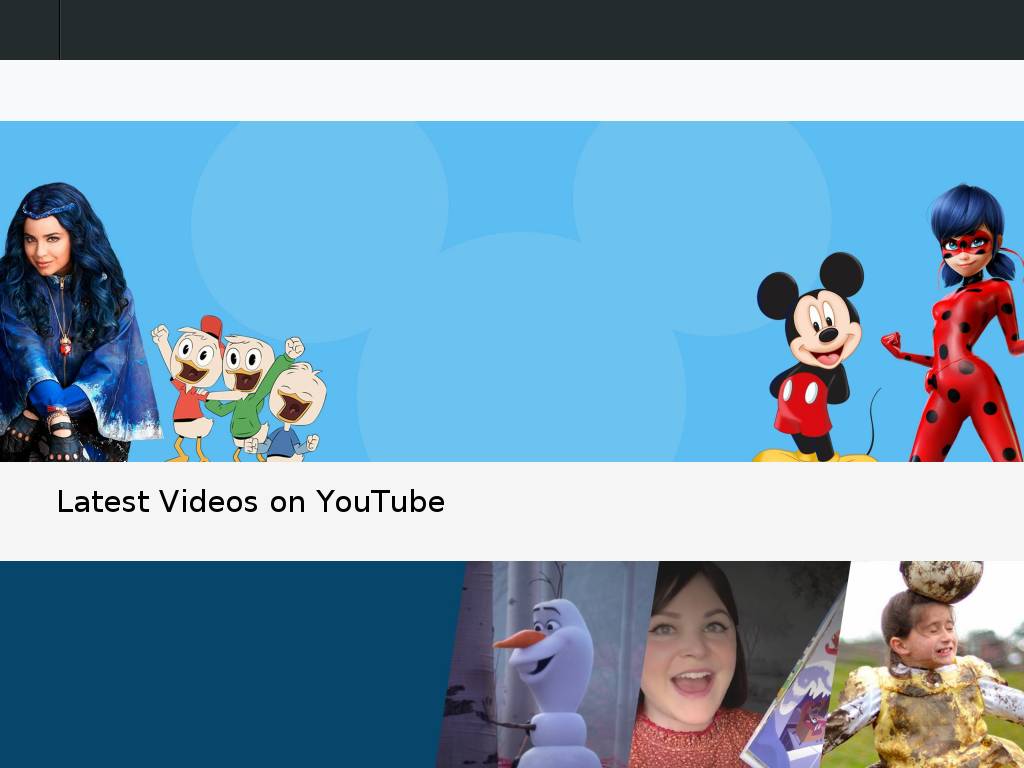Viewport: 1024px width, 768px height.
Task: Click the dark header bar at top
Action: (540, 30)
